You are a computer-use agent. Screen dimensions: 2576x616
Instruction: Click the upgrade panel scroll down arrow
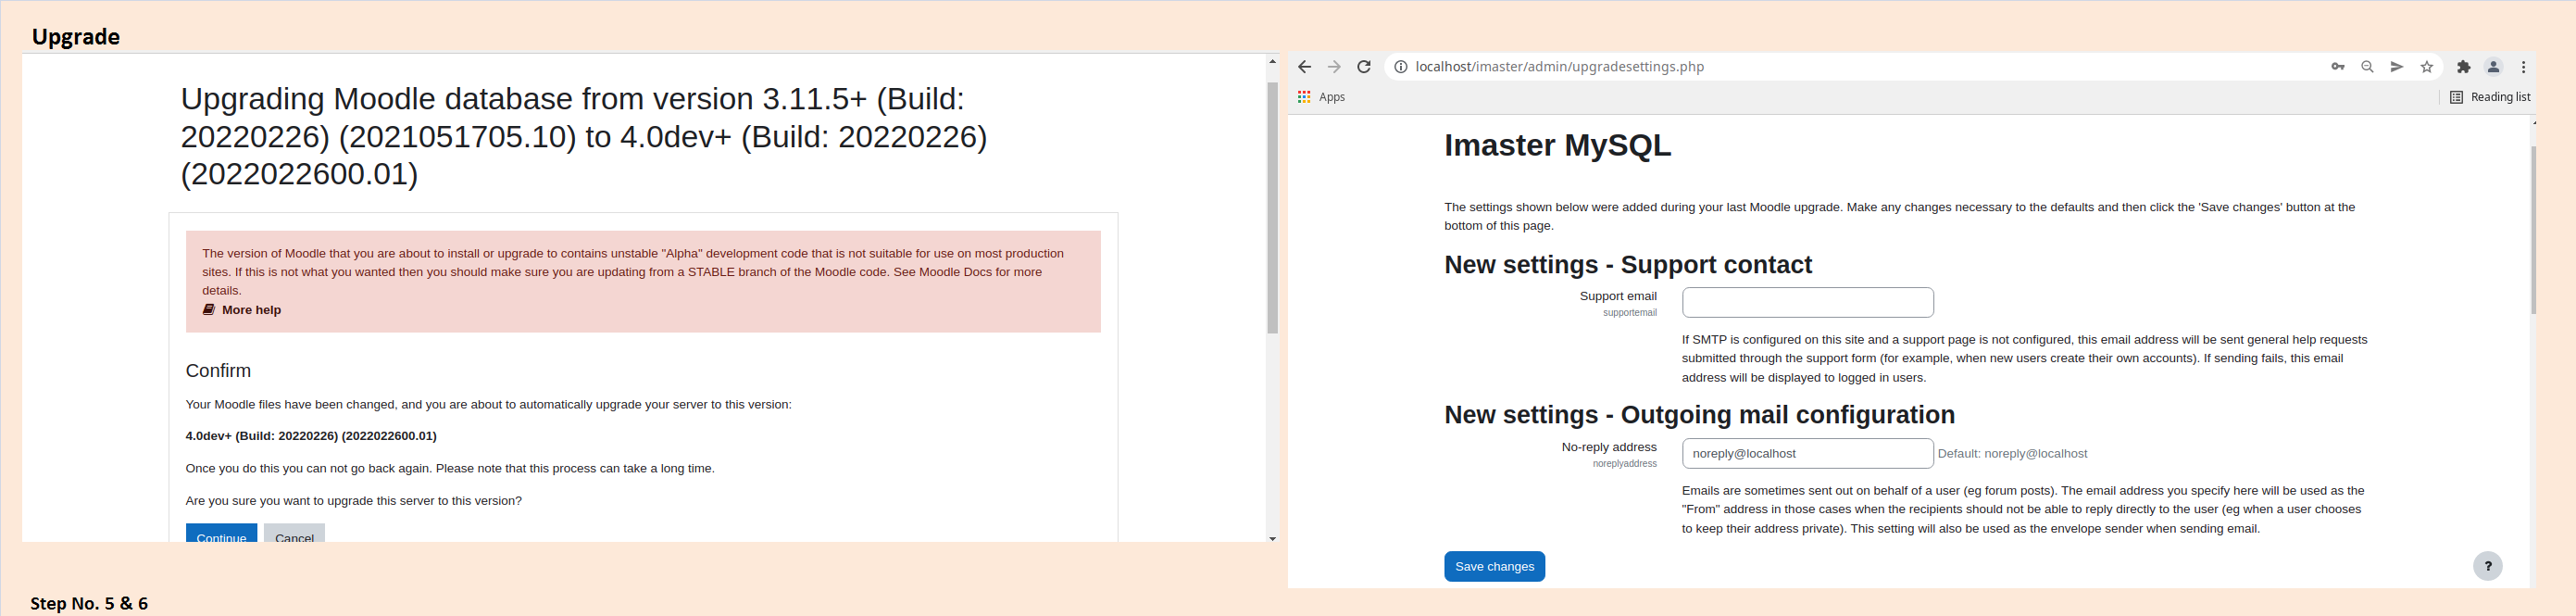[1272, 539]
